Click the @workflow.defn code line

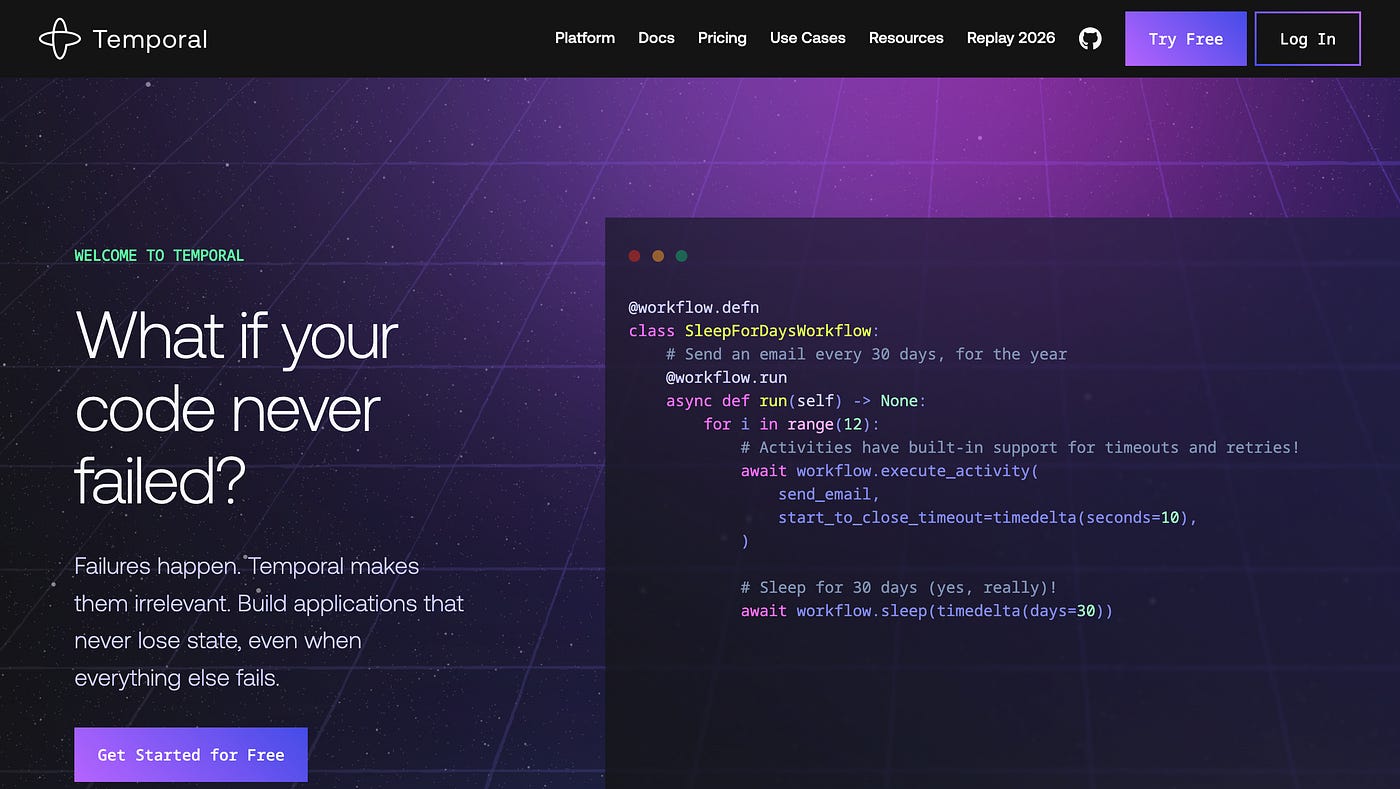pos(694,307)
